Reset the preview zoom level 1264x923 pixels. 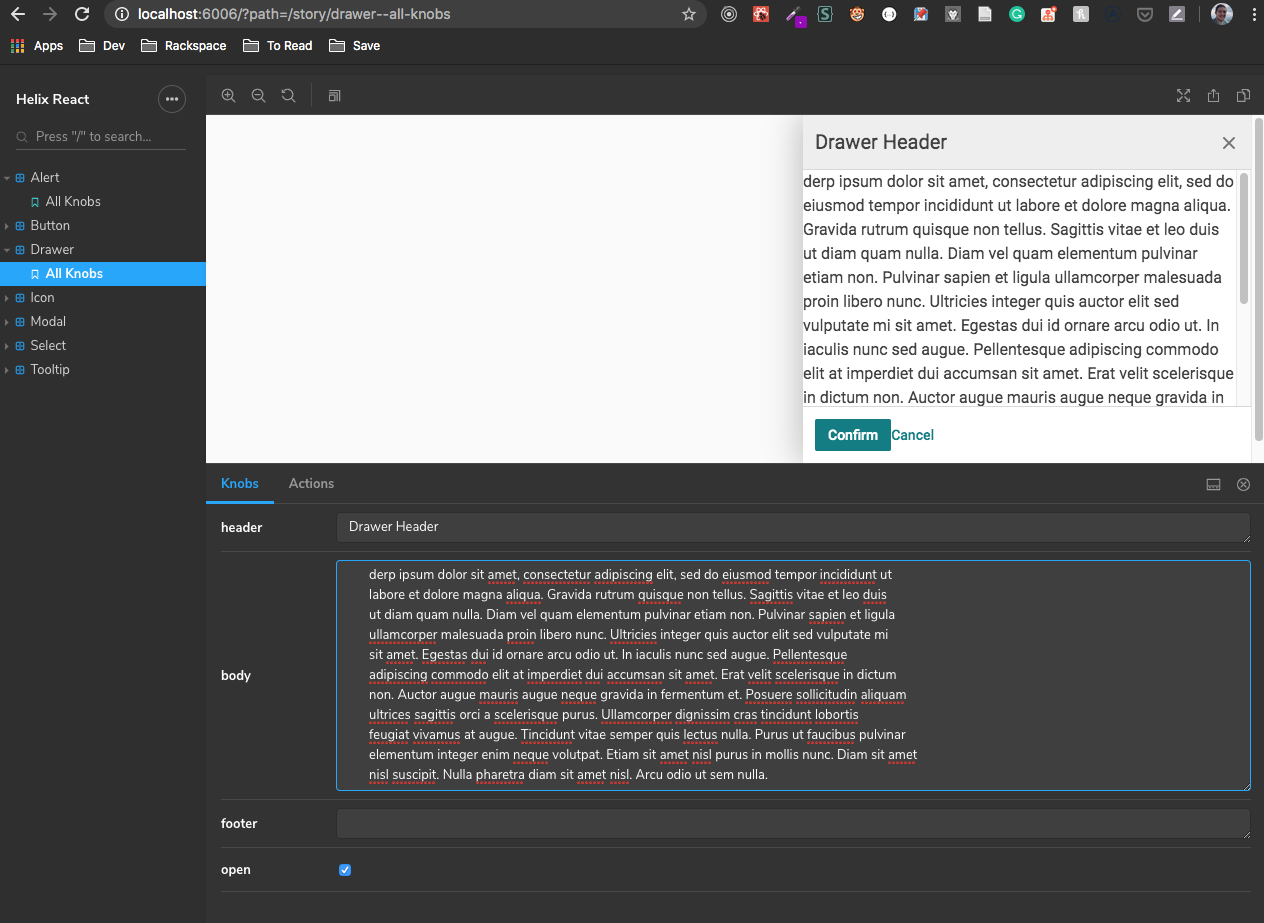tap(288, 96)
